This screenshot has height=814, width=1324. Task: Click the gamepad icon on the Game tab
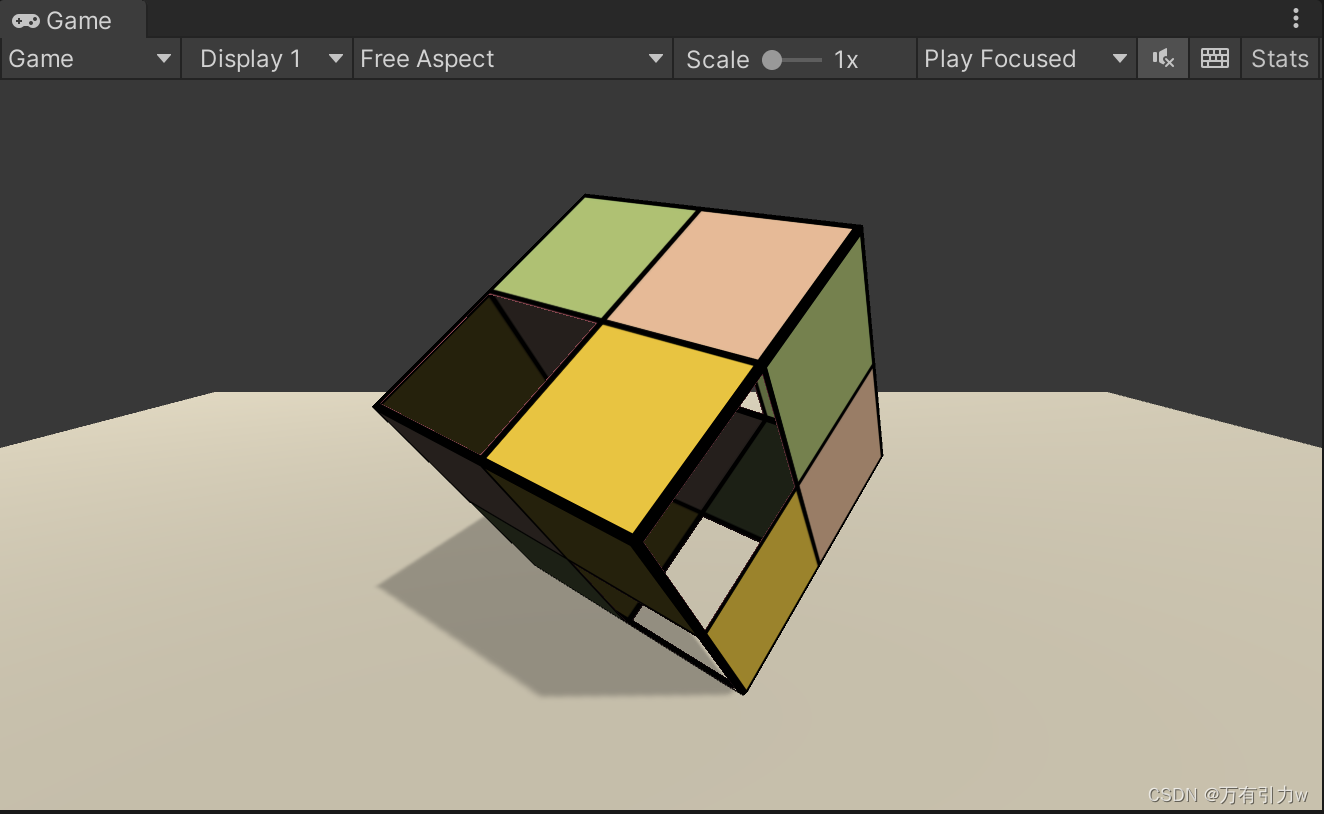point(26,20)
